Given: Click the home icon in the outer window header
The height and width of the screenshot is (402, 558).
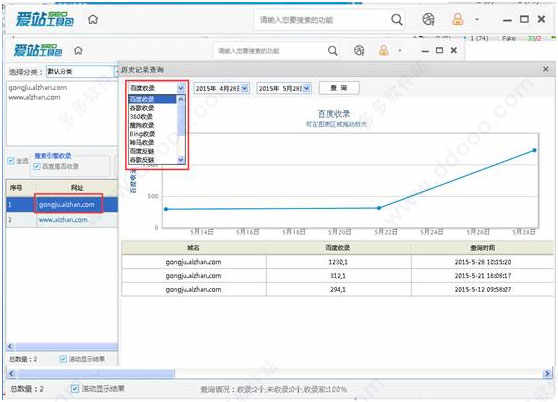Looking at the screenshot, I should pos(93,20).
